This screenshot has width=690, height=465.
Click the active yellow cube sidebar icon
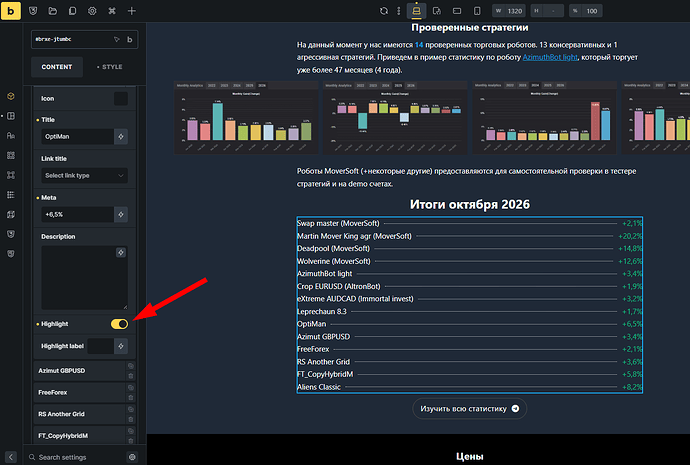pos(11,96)
